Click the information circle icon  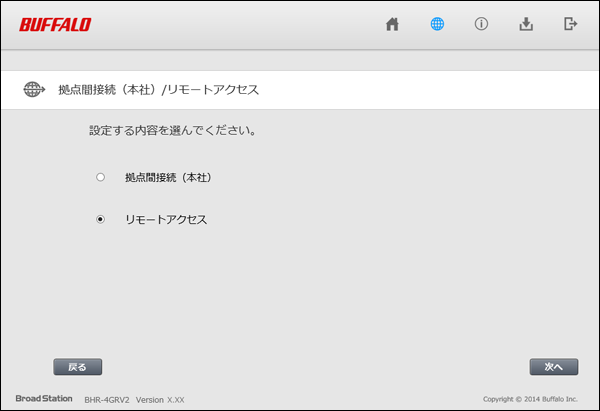click(x=481, y=25)
